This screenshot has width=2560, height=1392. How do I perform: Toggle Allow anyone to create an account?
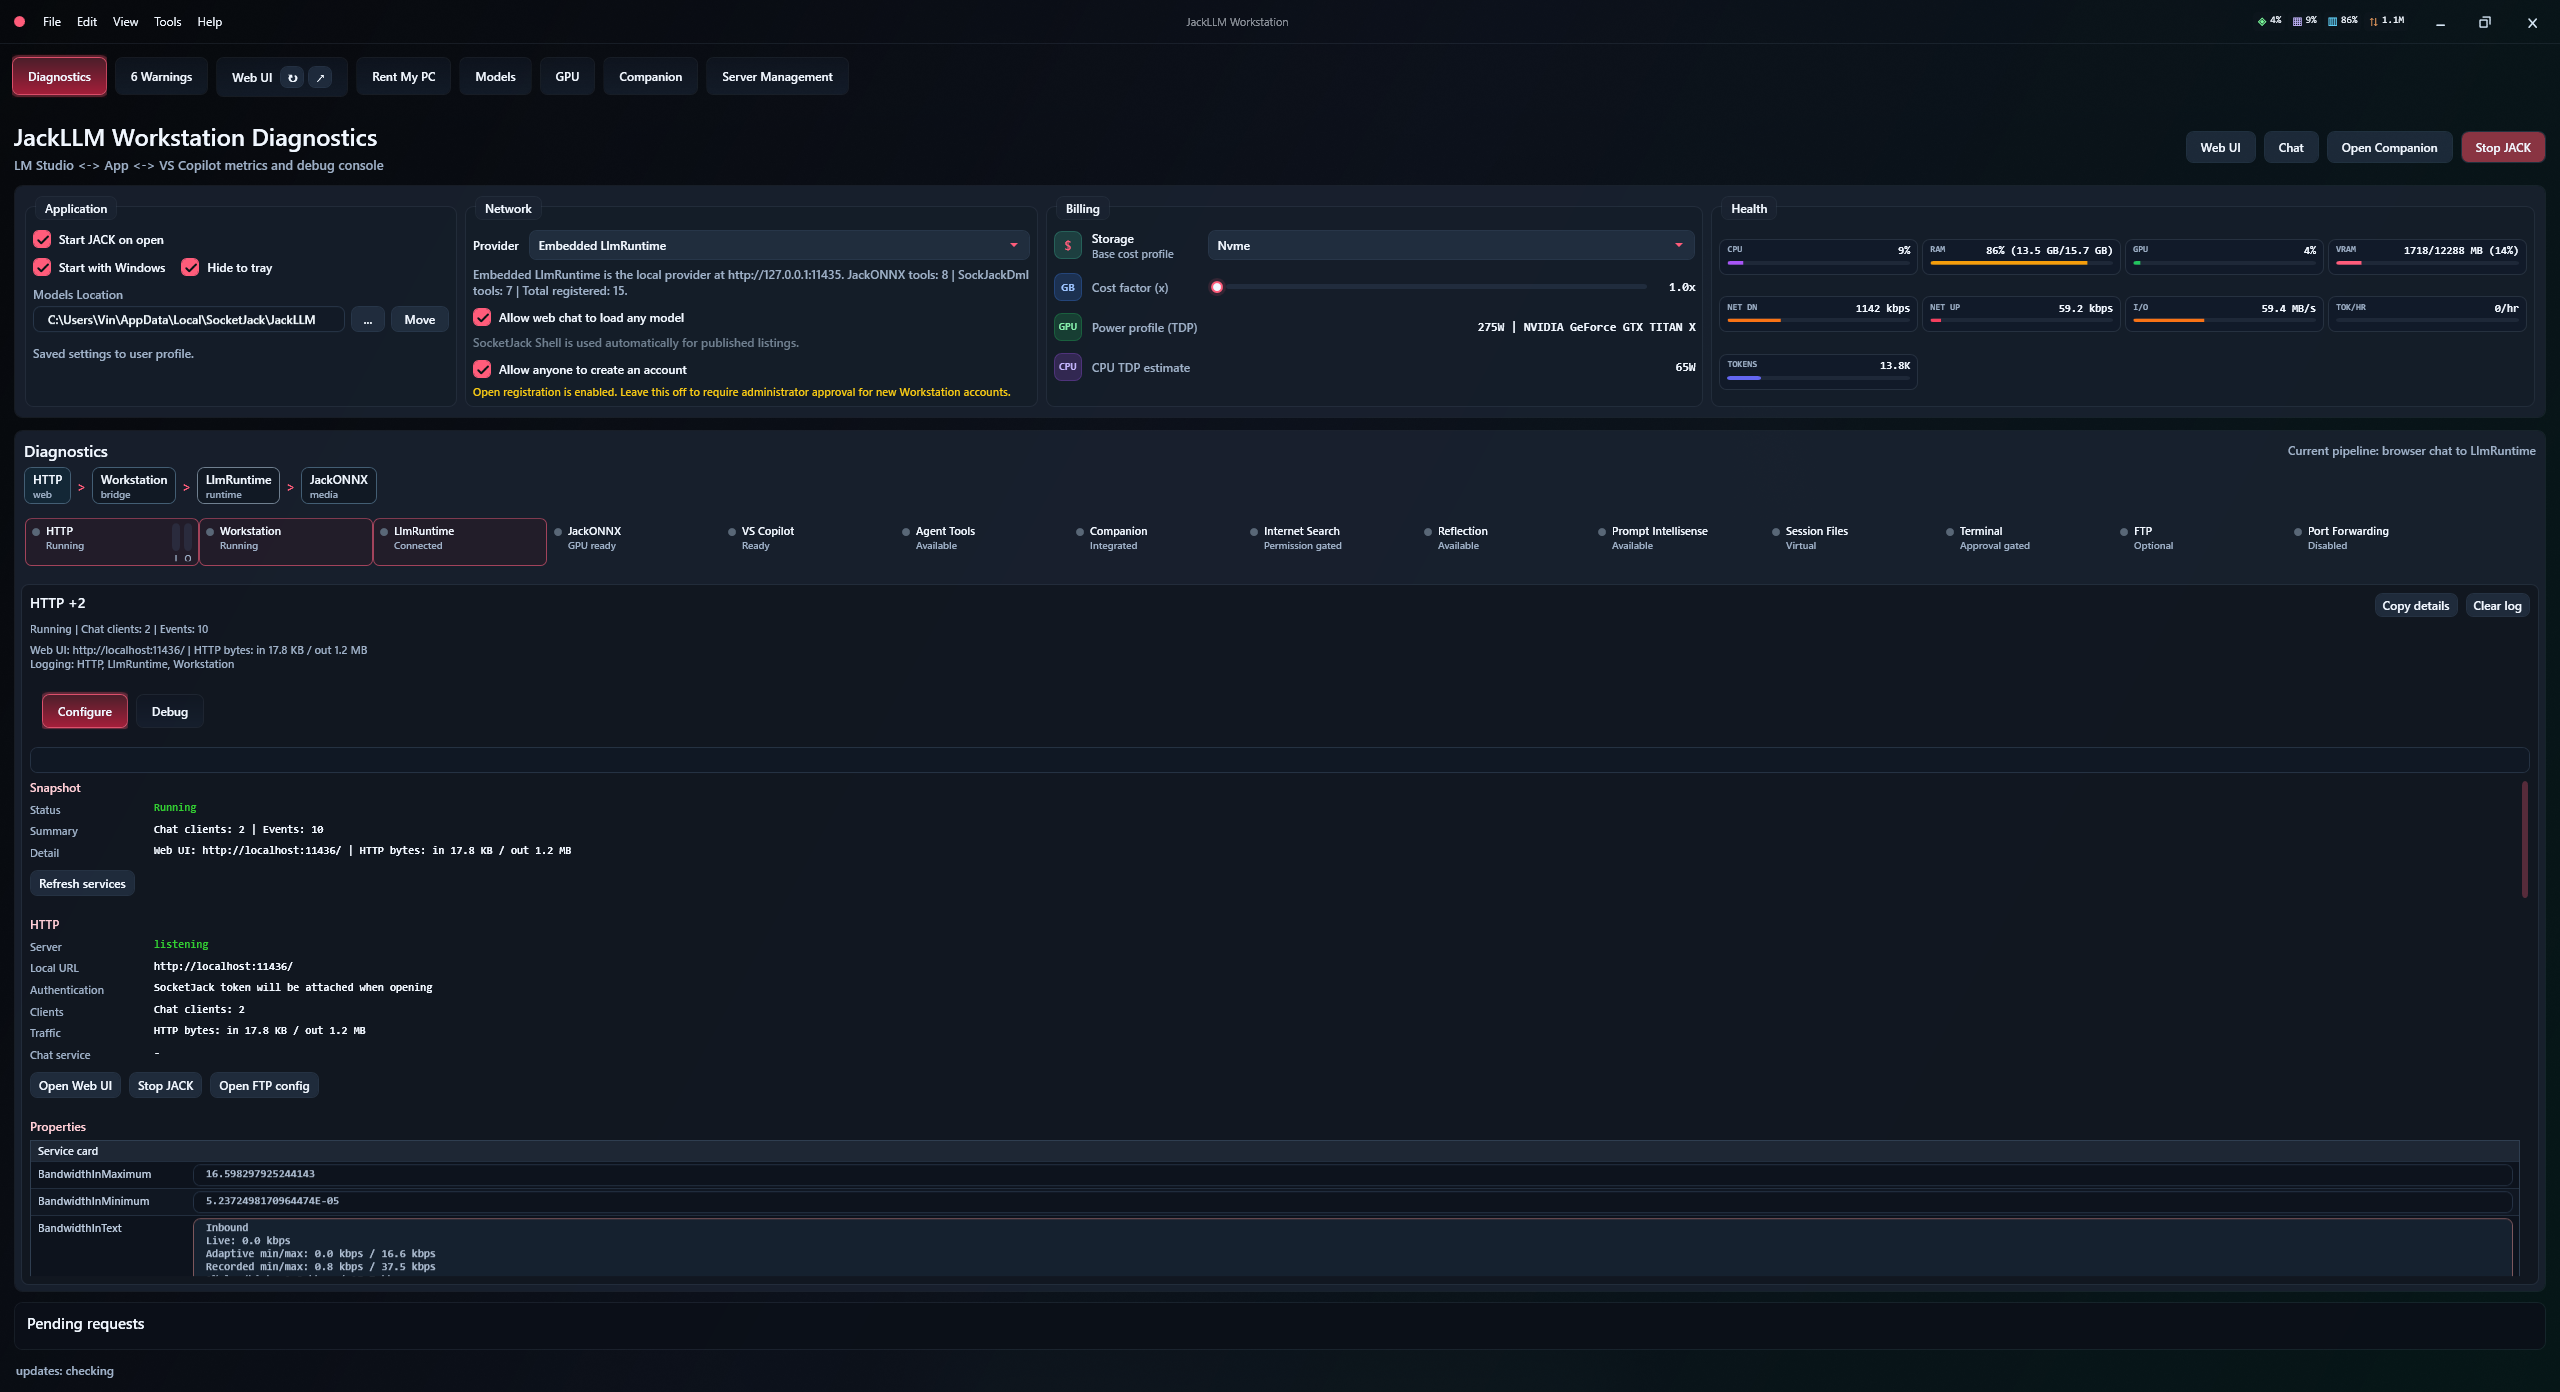click(x=482, y=369)
